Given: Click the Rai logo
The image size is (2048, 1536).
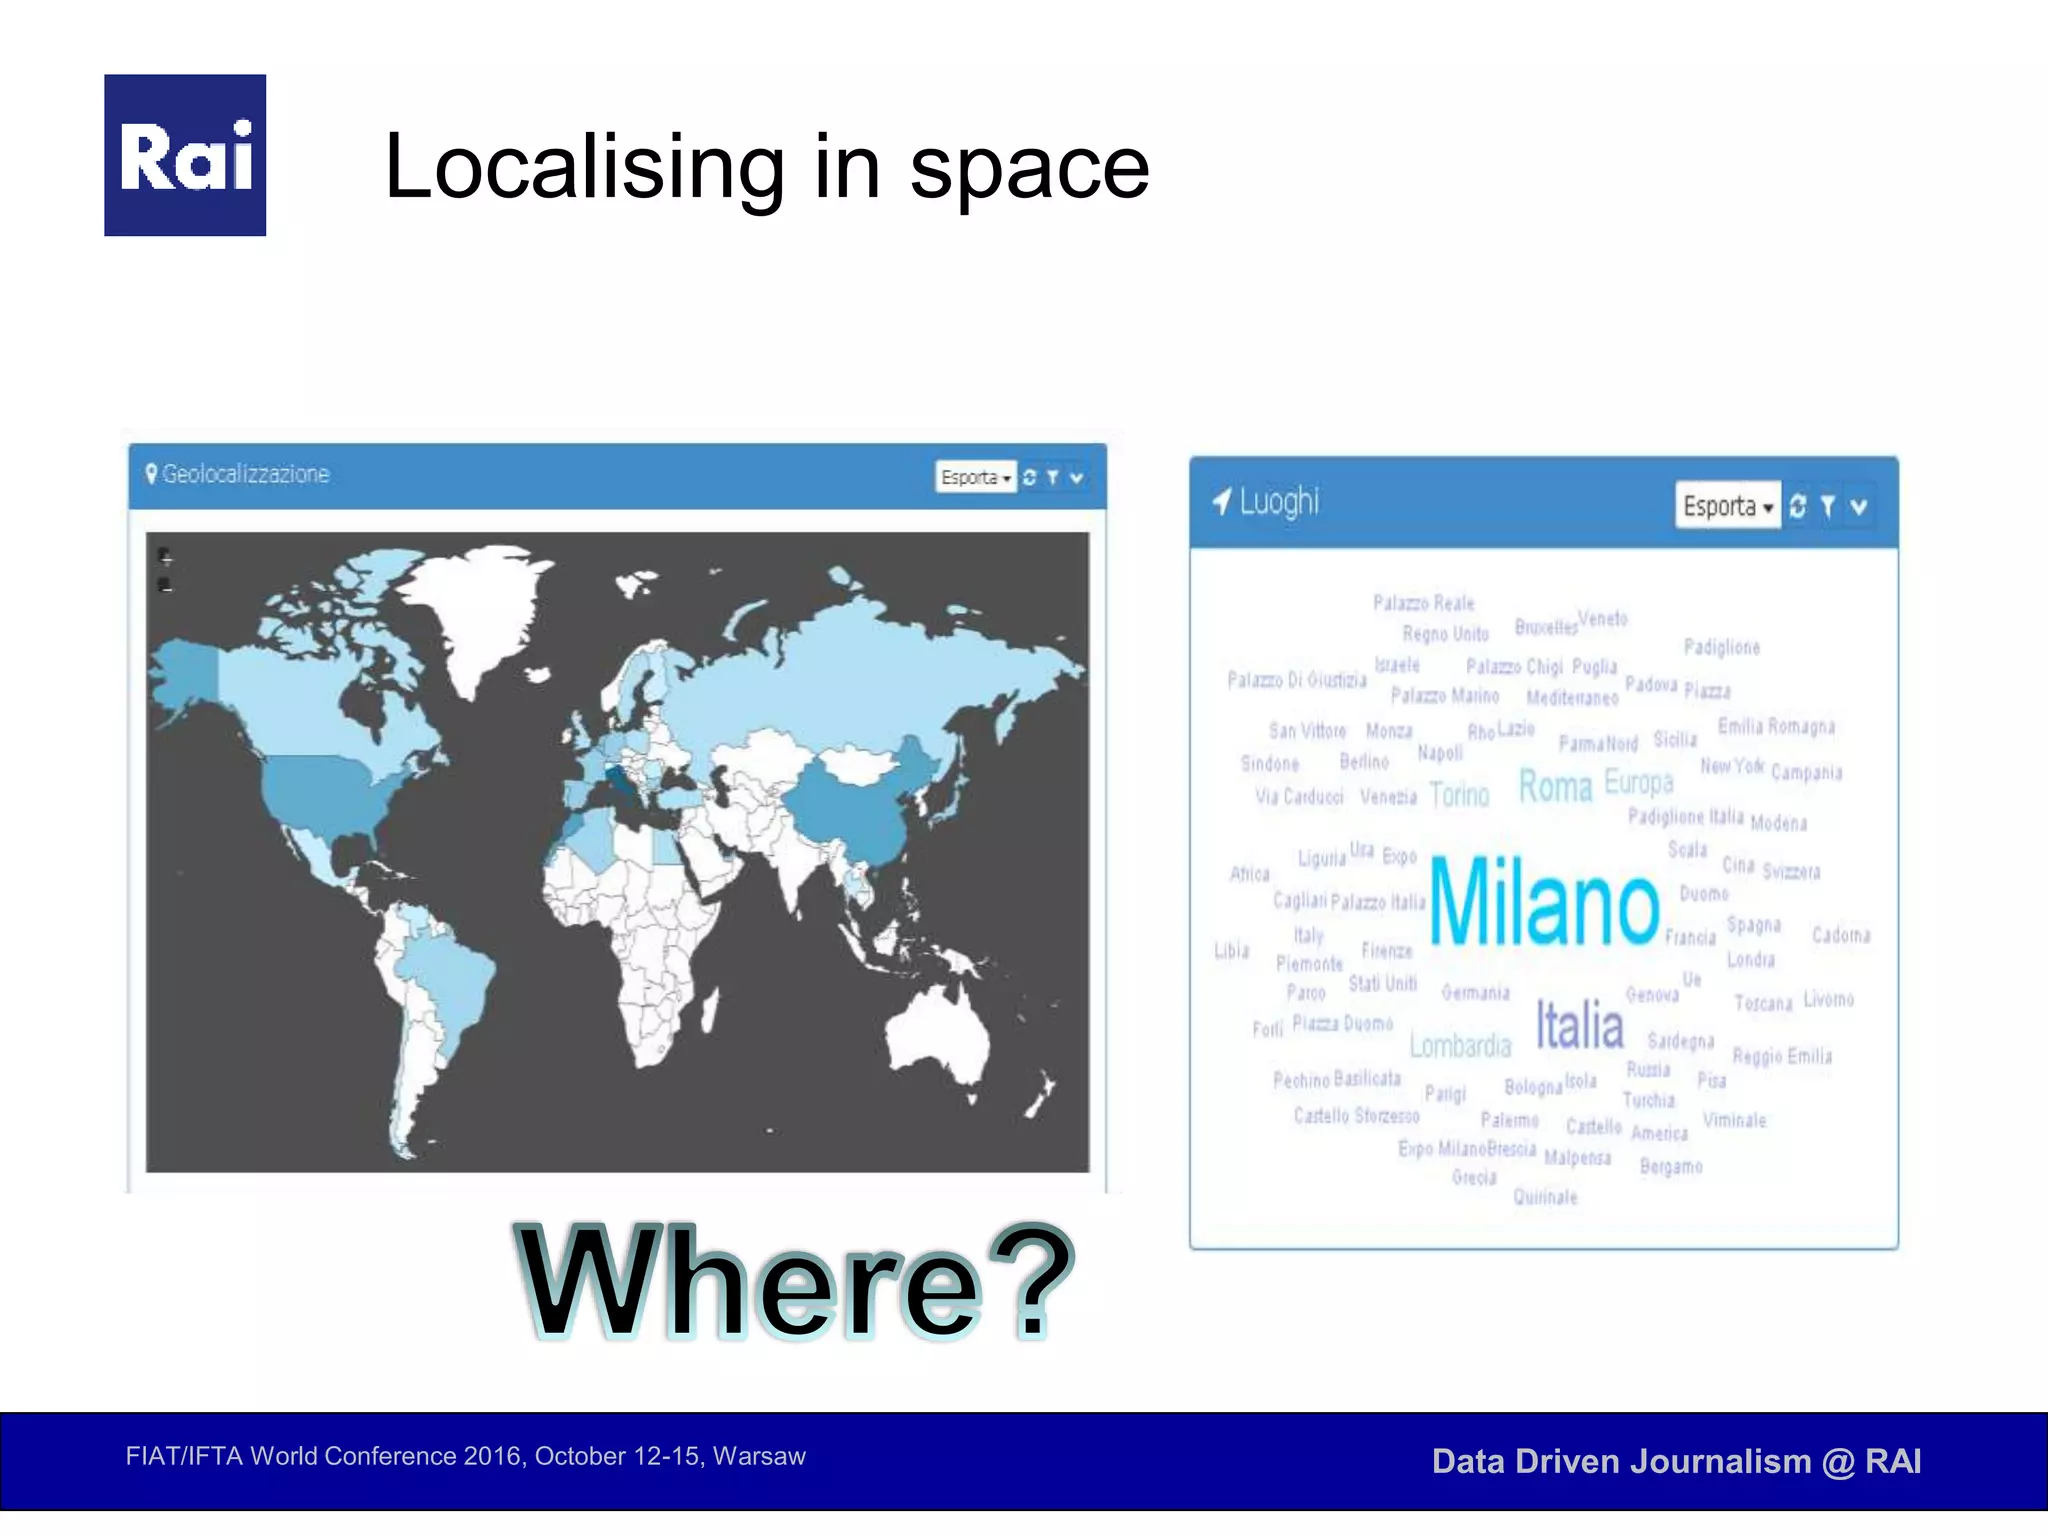Looking at the screenshot, I should point(185,155).
